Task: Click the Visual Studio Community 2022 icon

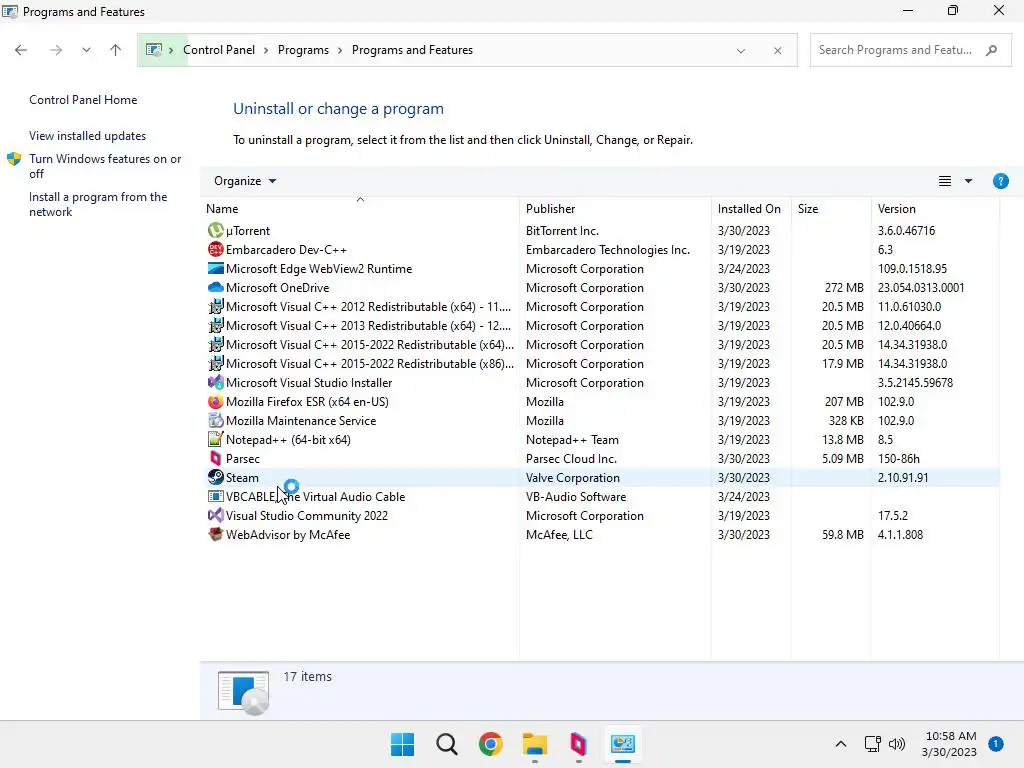Action: pos(216,515)
